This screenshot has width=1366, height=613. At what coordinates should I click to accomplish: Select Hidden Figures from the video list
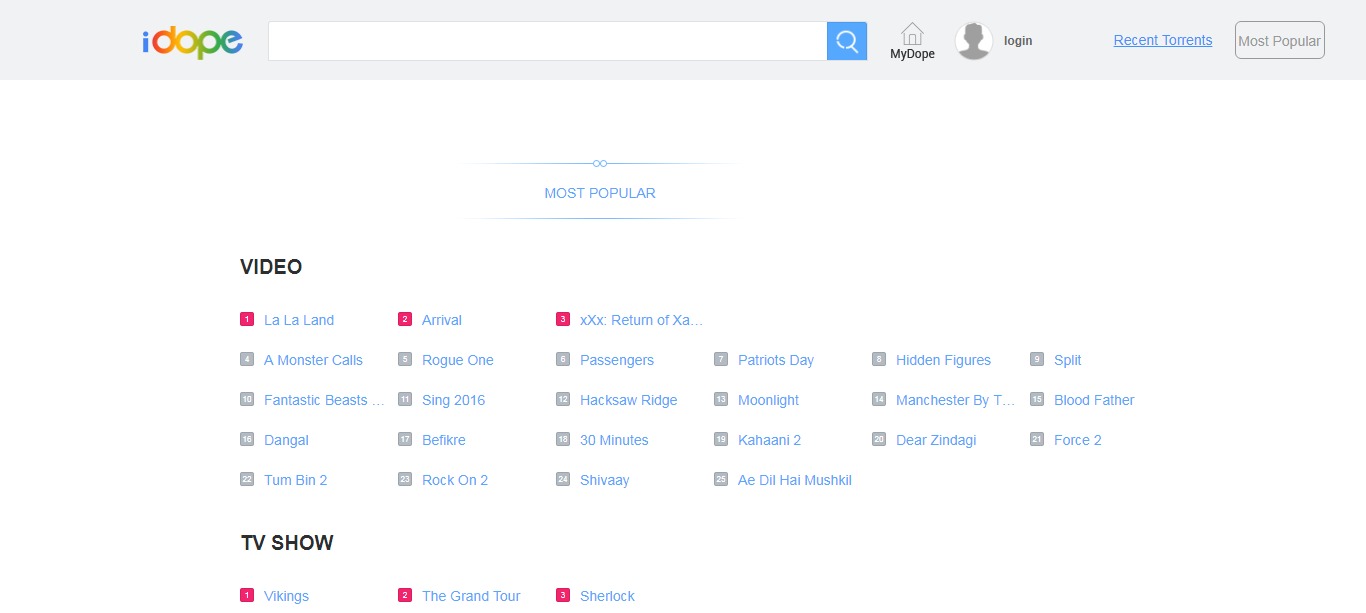(943, 360)
